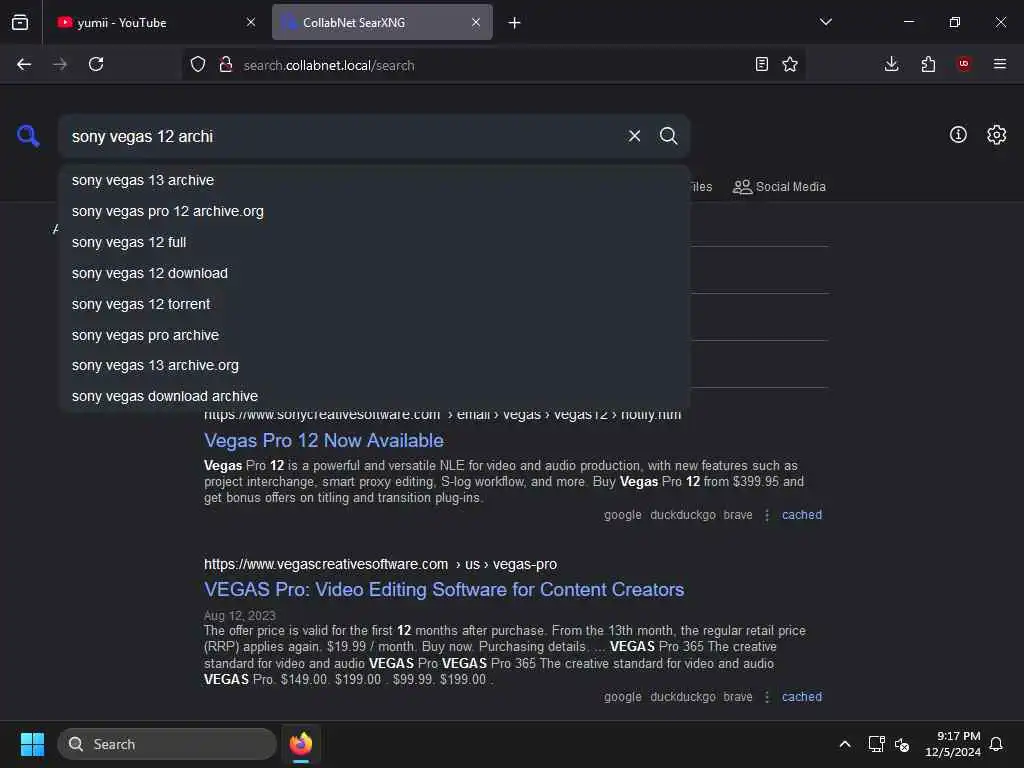The image size is (1024, 768).
Task: Show hidden system tray icons chevron
Action: (x=844, y=744)
